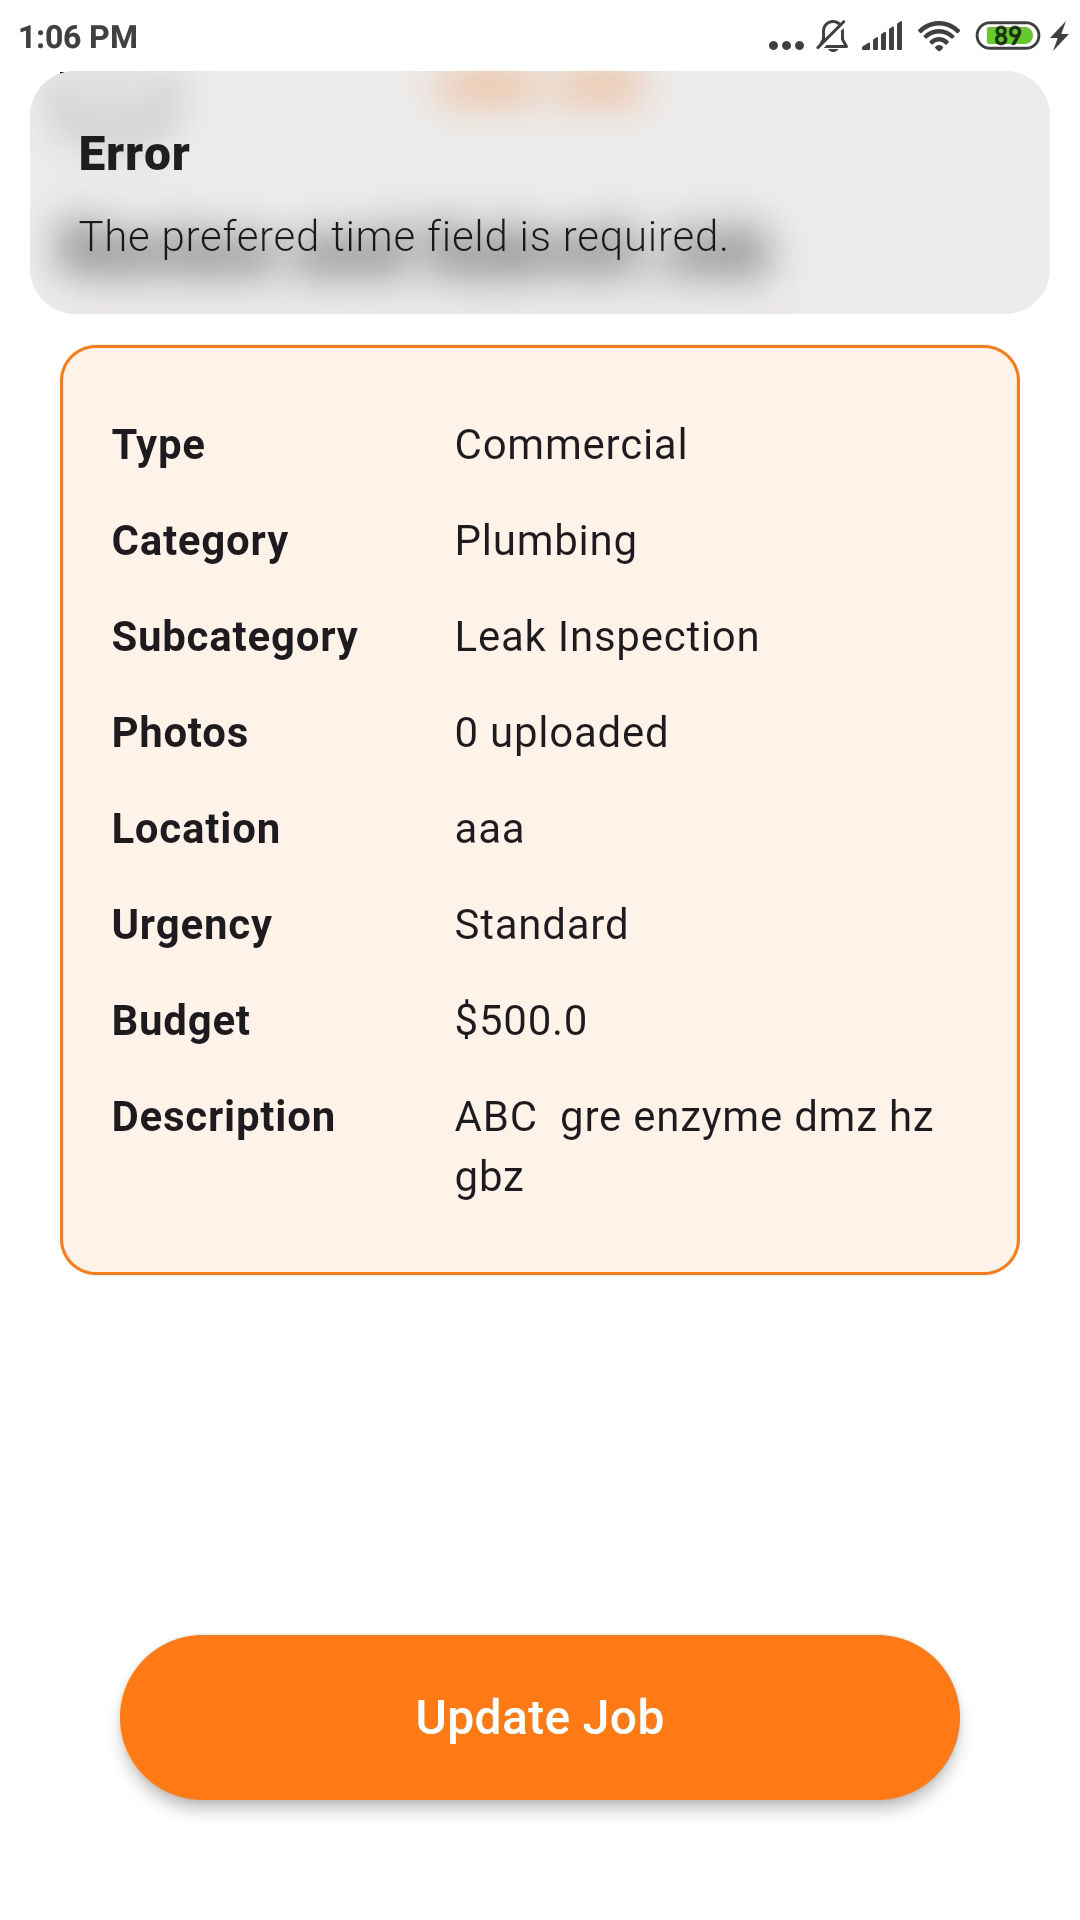Tap the muted bell notification icon
The height and width of the screenshot is (1920, 1080).
(x=832, y=37)
